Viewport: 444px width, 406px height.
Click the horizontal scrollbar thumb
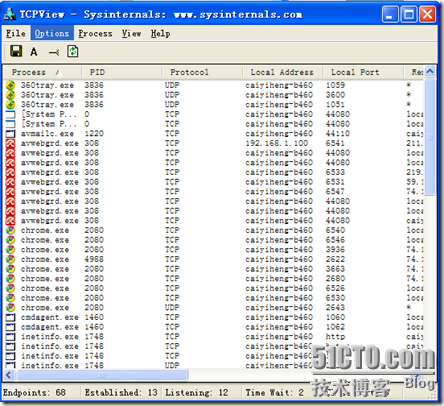[x=102, y=375]
